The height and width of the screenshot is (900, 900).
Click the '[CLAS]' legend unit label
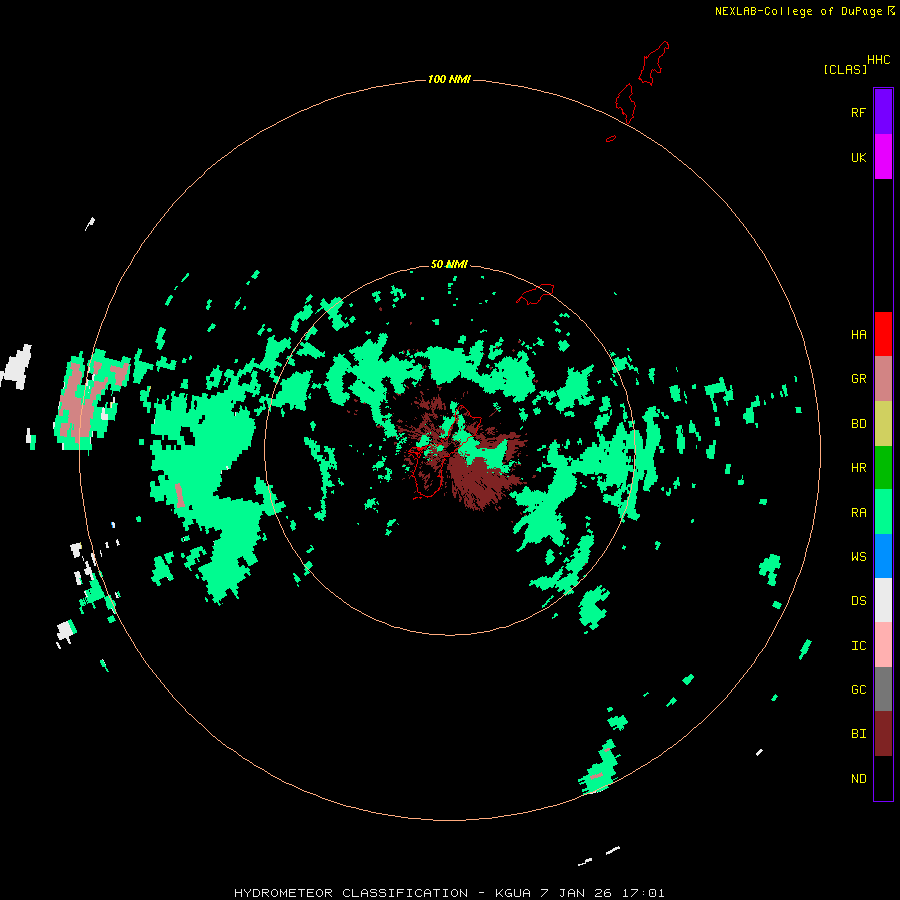pyautogui.click(x=845, y=69)
